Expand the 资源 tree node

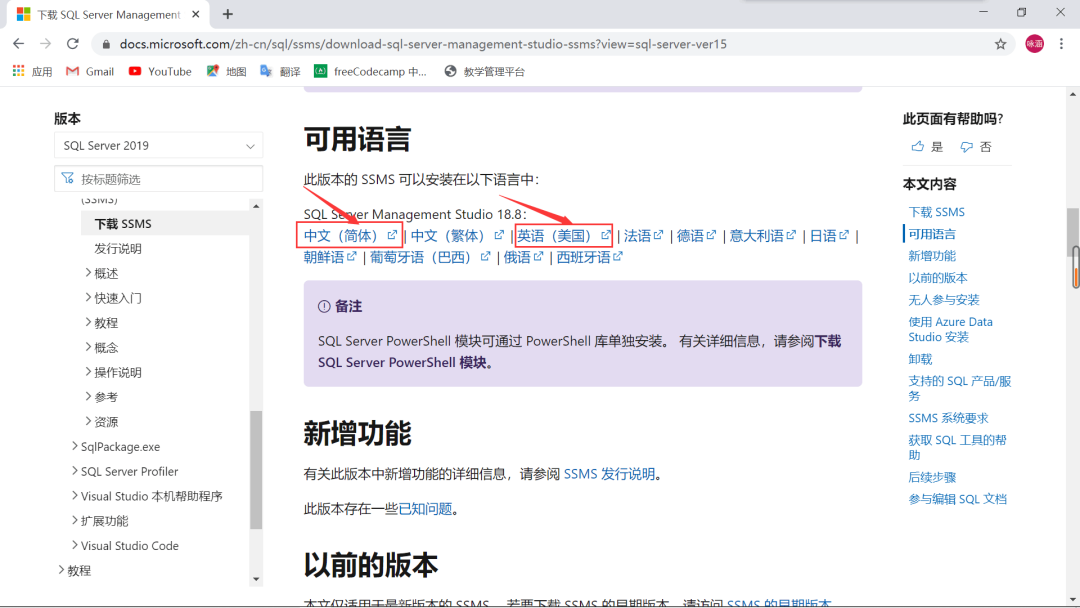(x=88, y=421)
